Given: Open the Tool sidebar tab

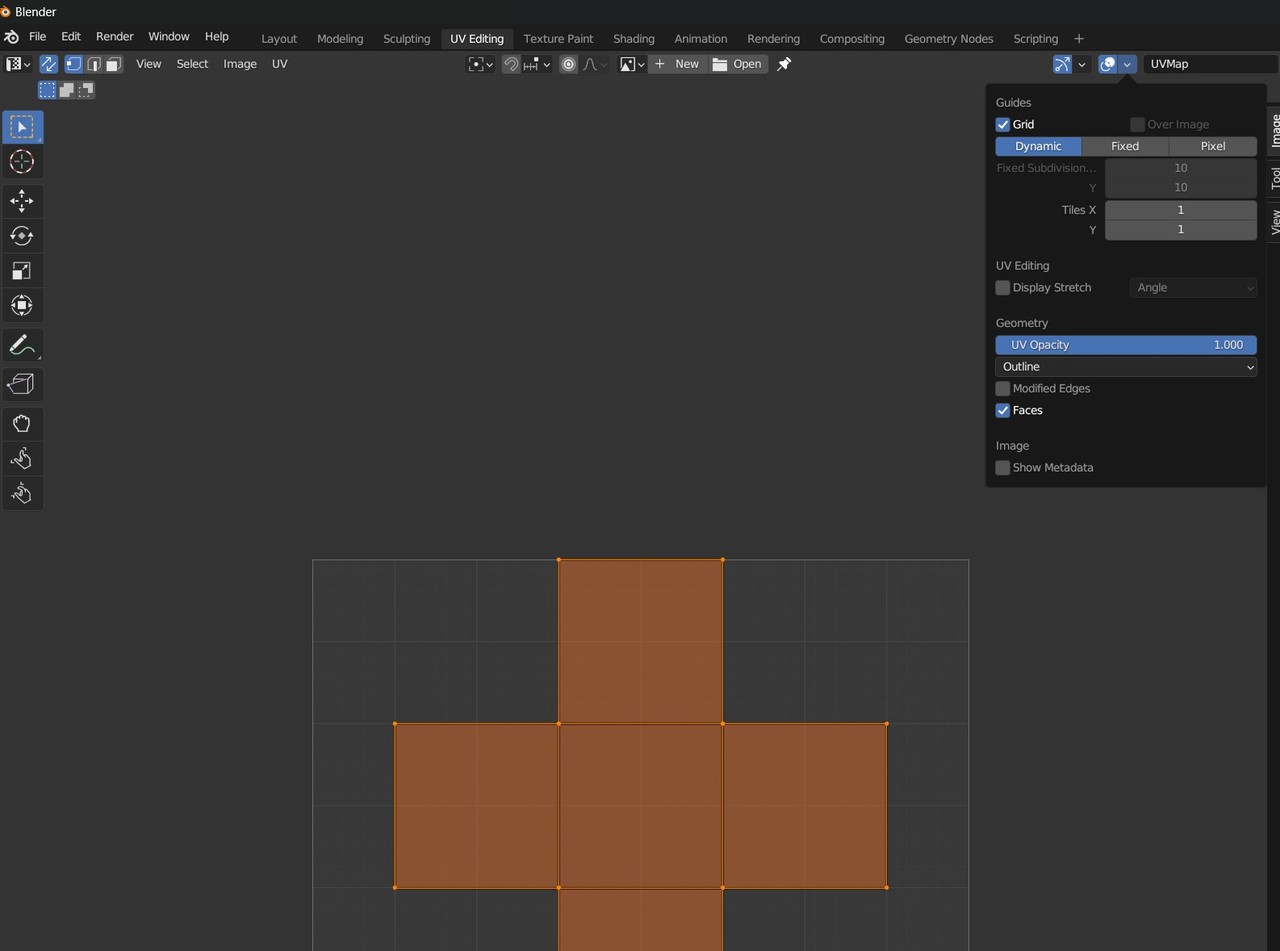Looking at the screenshot, I should tap(1275, 179).
